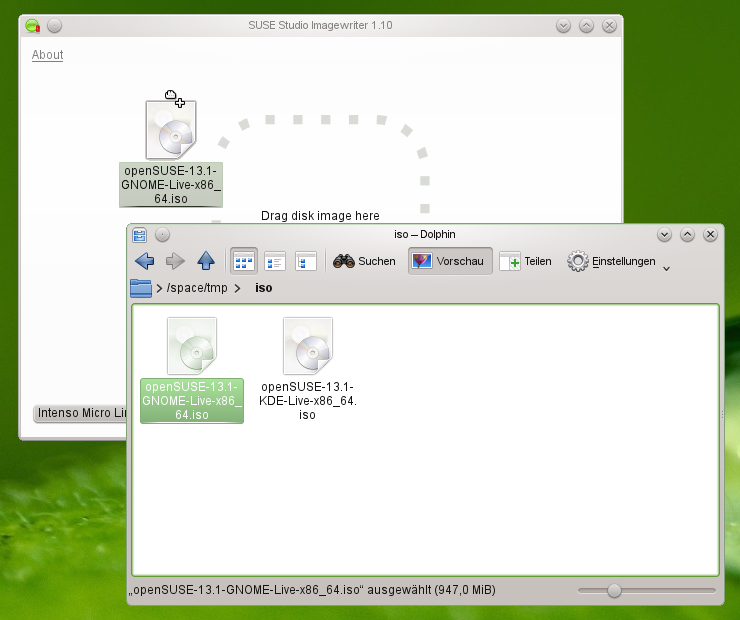Screen dimensions: 740x620
Task: Click the Dolphin status bar selection text
Action: 312,590
